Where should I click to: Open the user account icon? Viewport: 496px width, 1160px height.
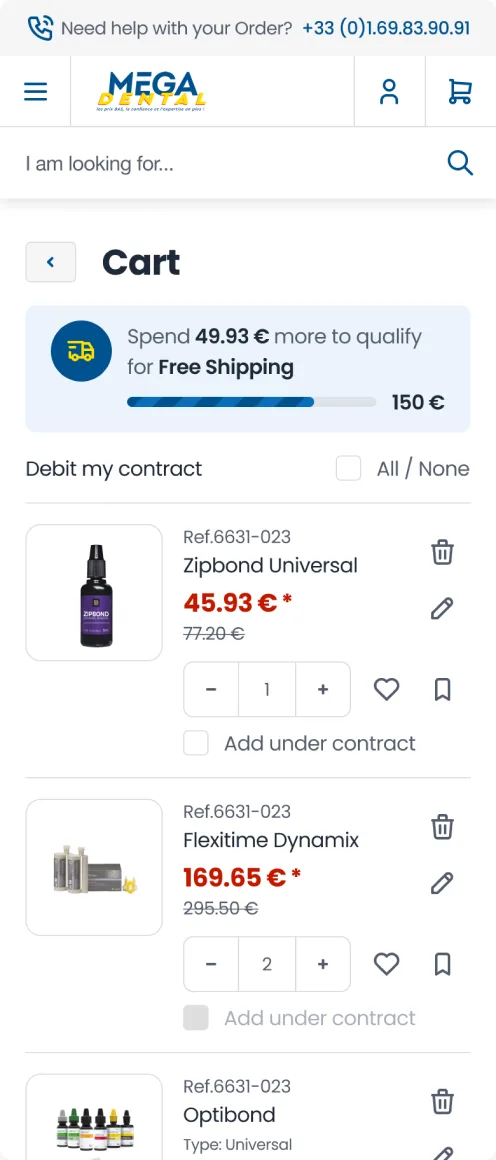pyautogui.click(x=389, y=92)
